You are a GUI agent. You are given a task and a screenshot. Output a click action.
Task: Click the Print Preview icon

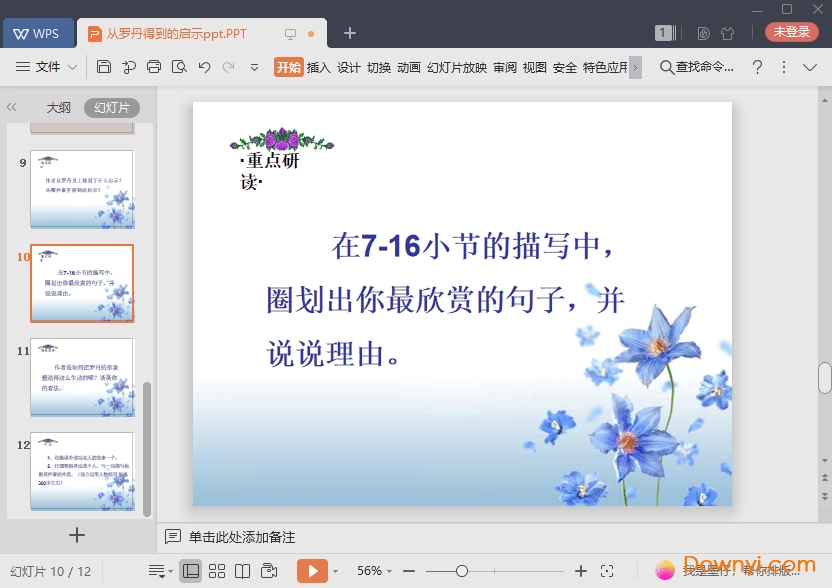coord(179,67)
